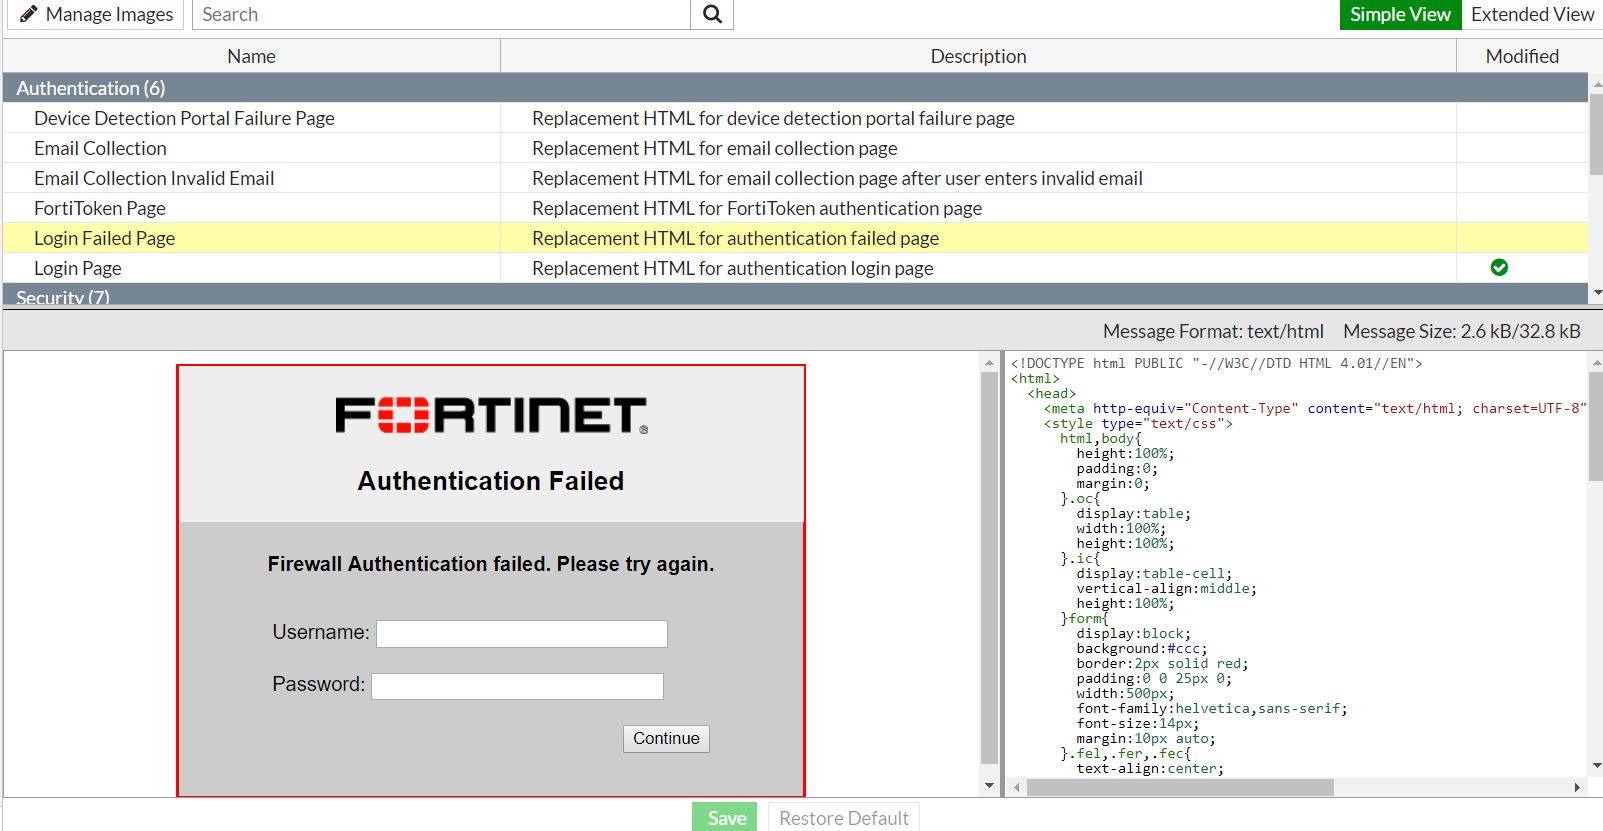This screenshot has height=831, width=1603.
Task: Click the magnifier search icon
Action: pos(712,14)
